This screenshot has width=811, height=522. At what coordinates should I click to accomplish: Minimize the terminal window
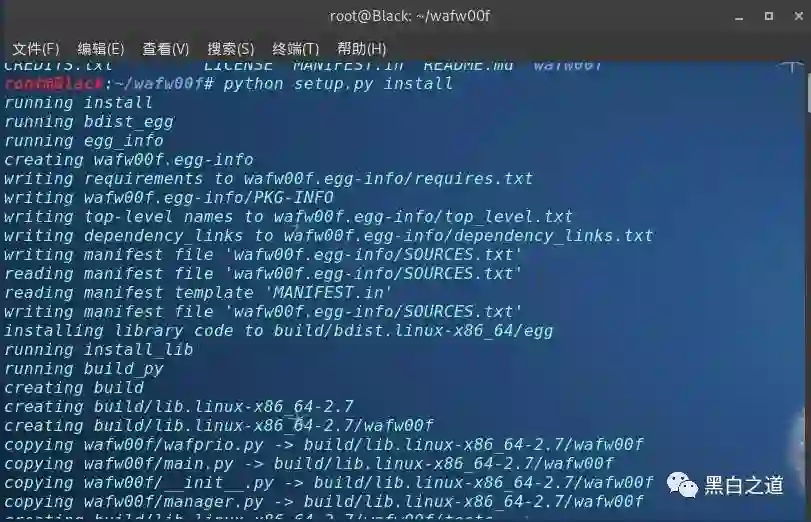739,17
